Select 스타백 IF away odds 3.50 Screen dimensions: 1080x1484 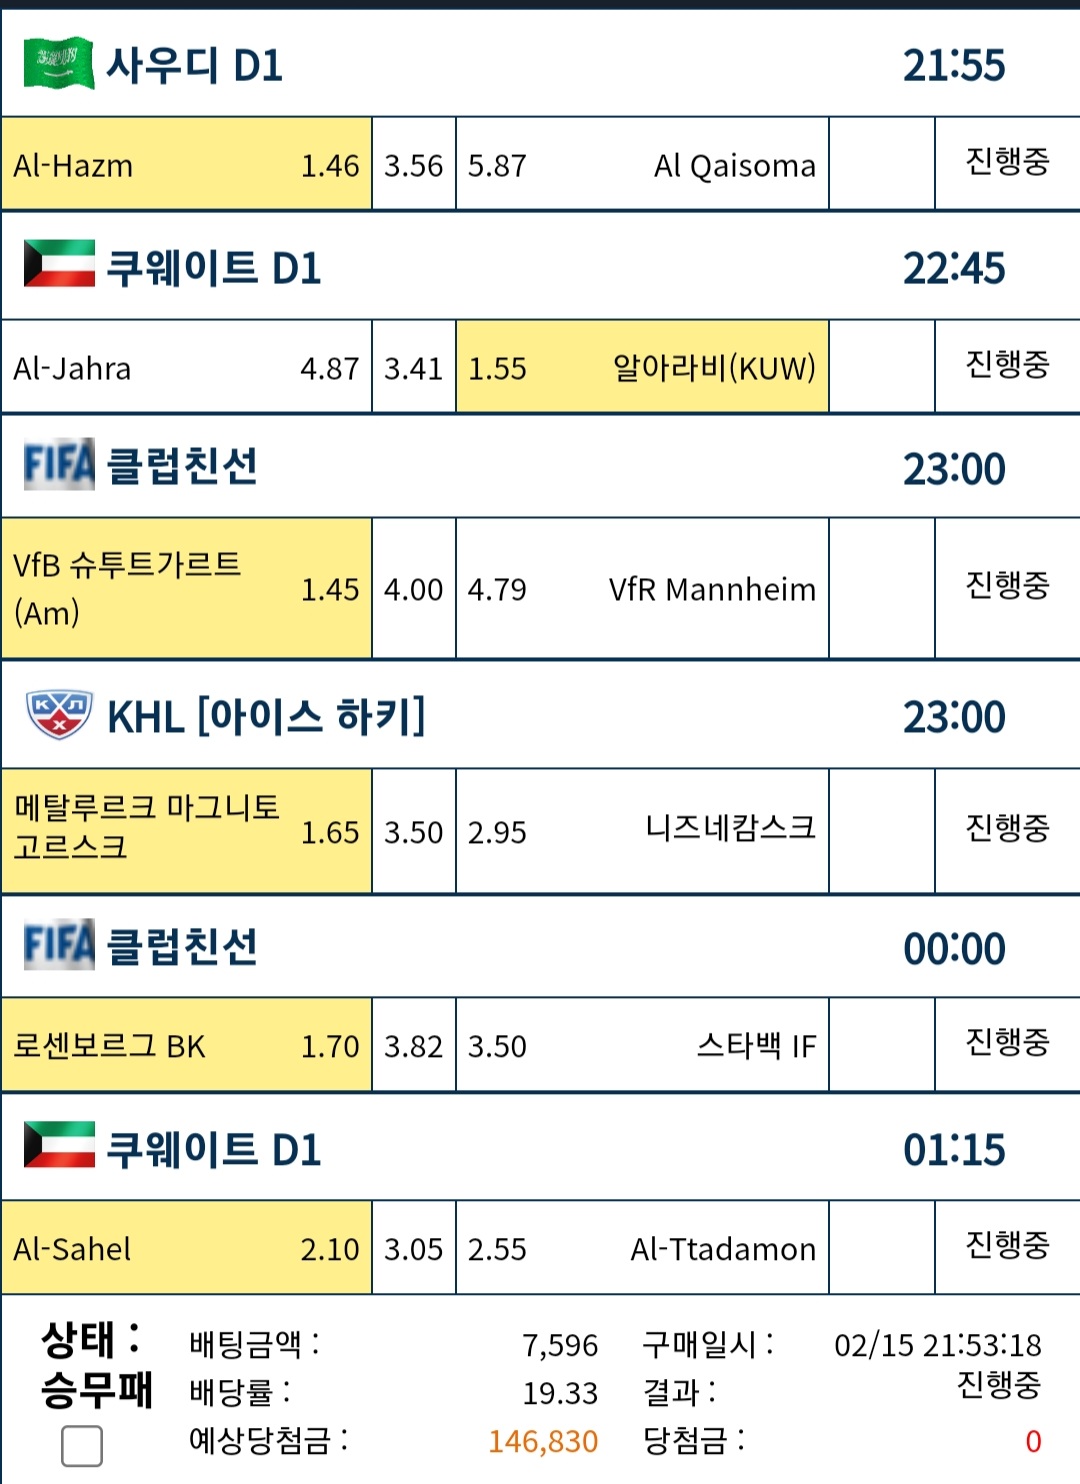click(642, 1045)
